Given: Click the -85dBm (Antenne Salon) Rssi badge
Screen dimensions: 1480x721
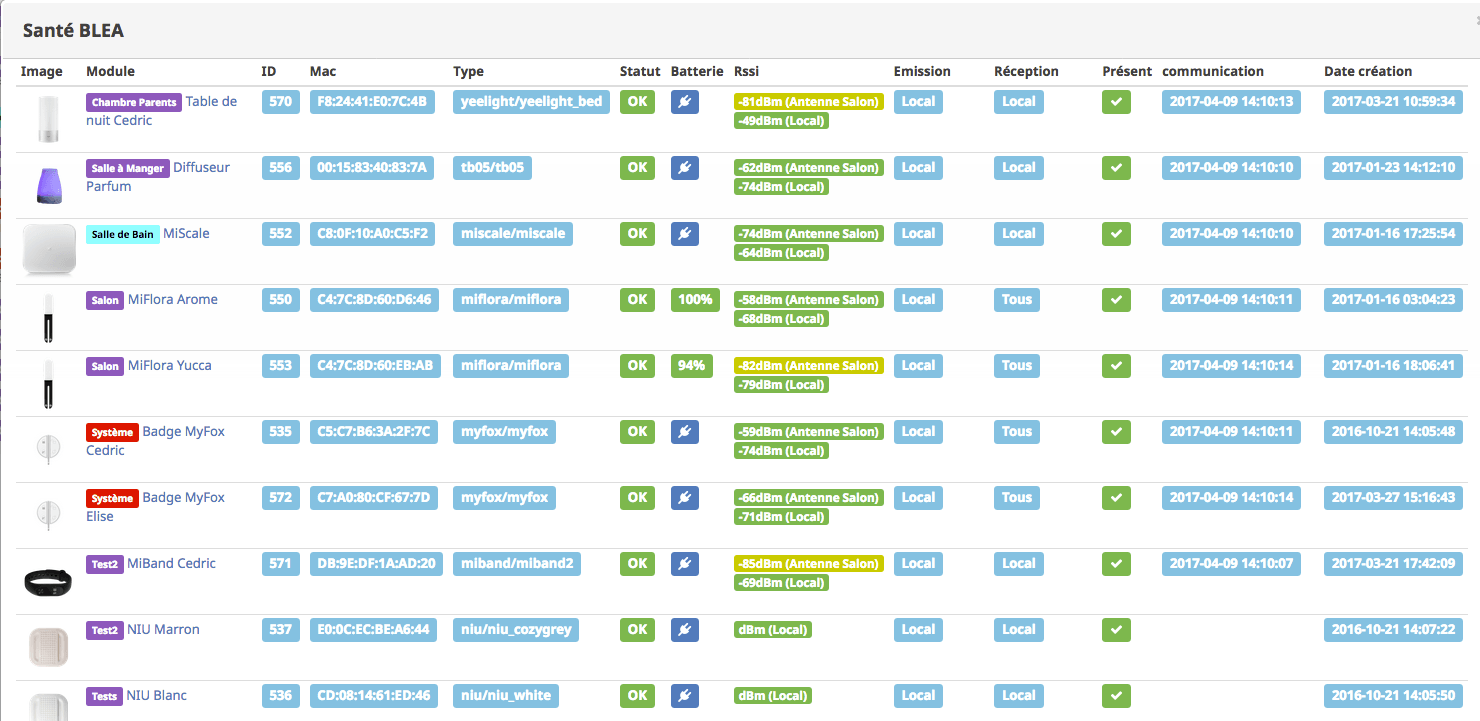Looking at the screenshot, I should [809, 564].
